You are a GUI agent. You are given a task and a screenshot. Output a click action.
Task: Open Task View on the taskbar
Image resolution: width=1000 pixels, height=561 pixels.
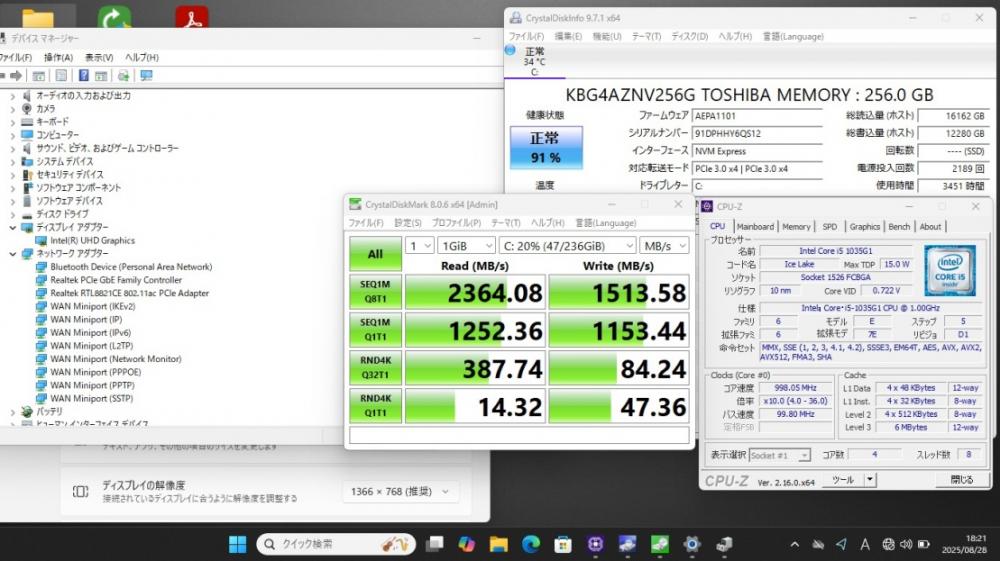[435, 544]
